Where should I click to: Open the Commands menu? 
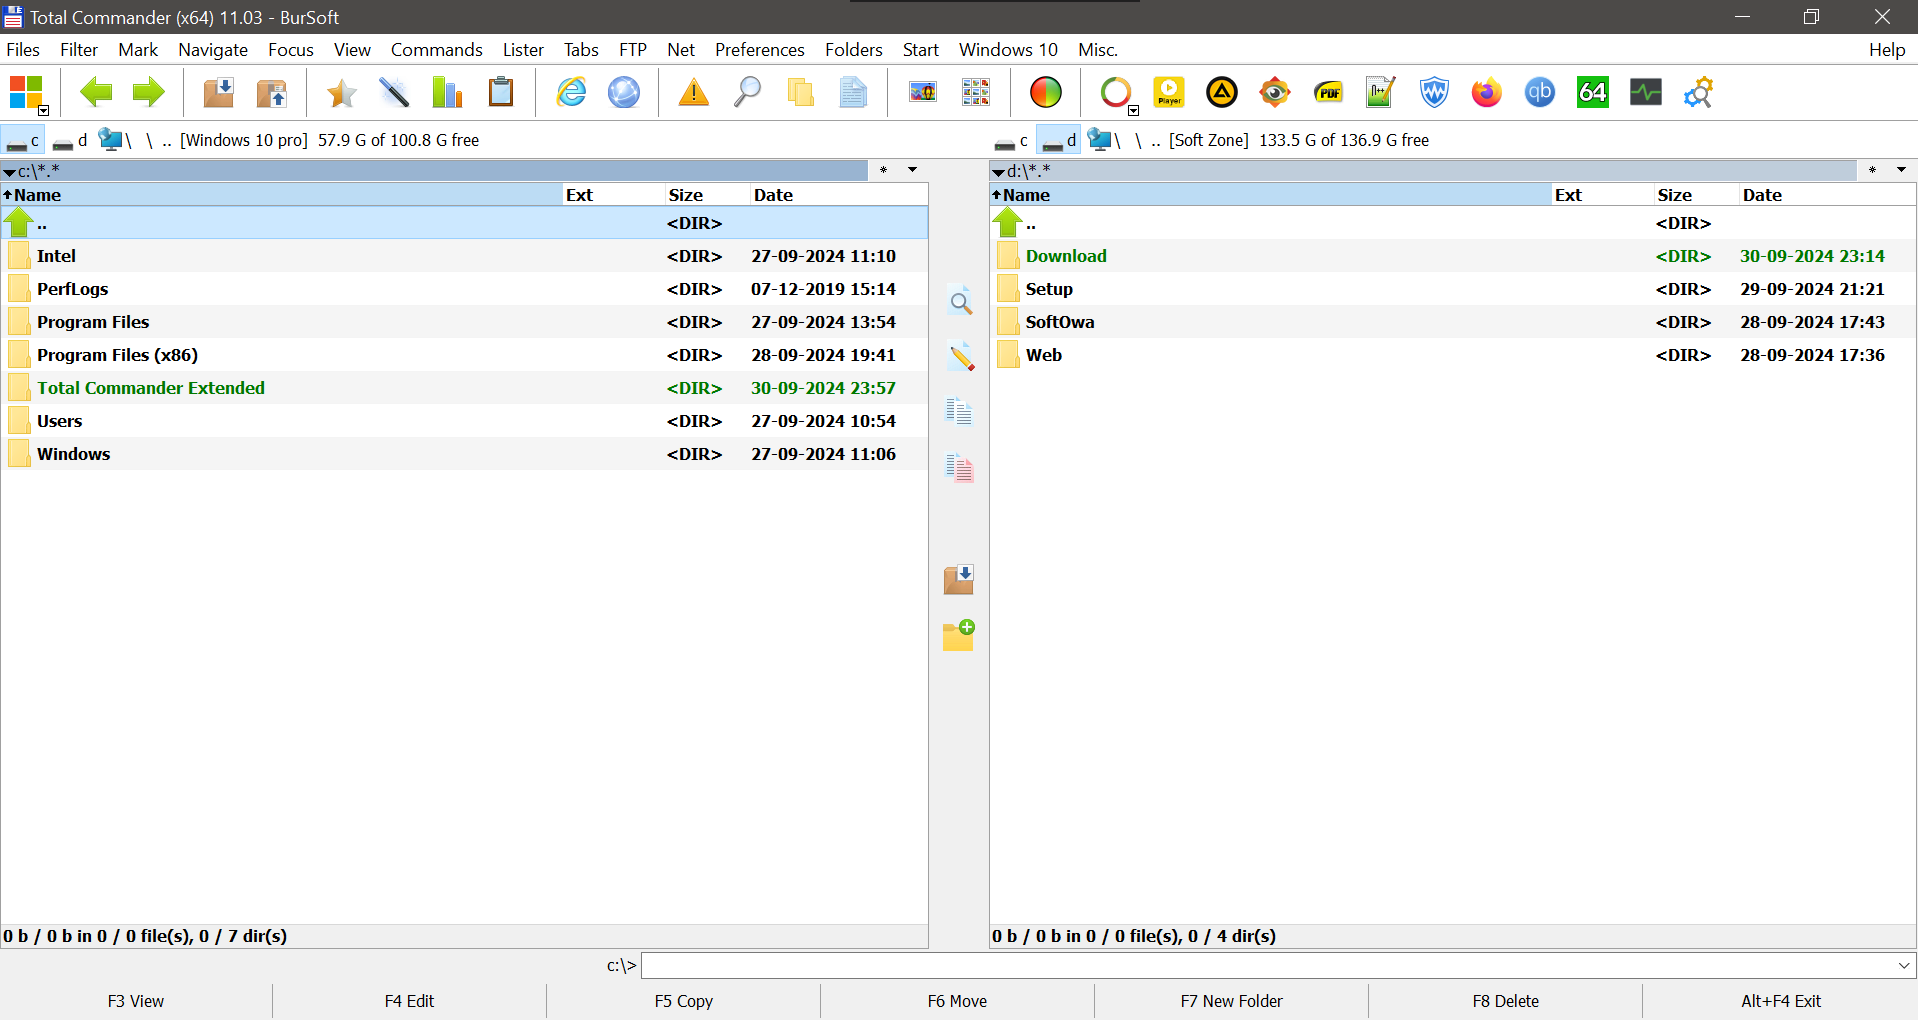click(436, 50)
